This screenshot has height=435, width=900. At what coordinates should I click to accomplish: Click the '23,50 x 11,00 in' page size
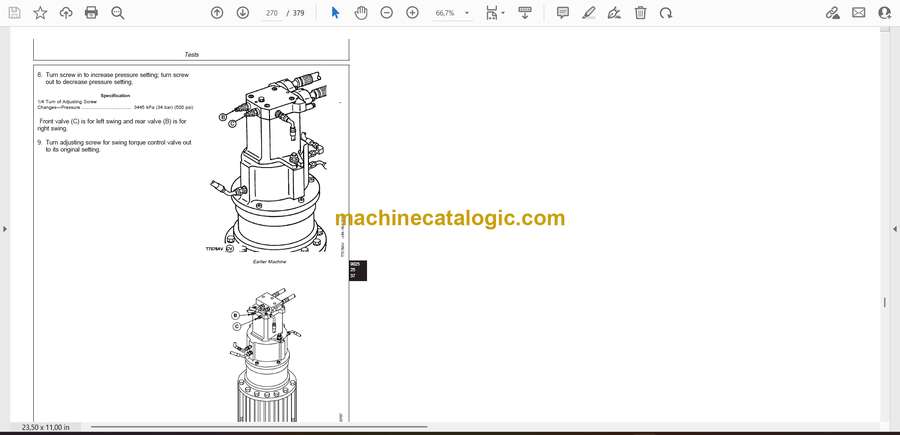pyautogui.click(x=45, y=427)
